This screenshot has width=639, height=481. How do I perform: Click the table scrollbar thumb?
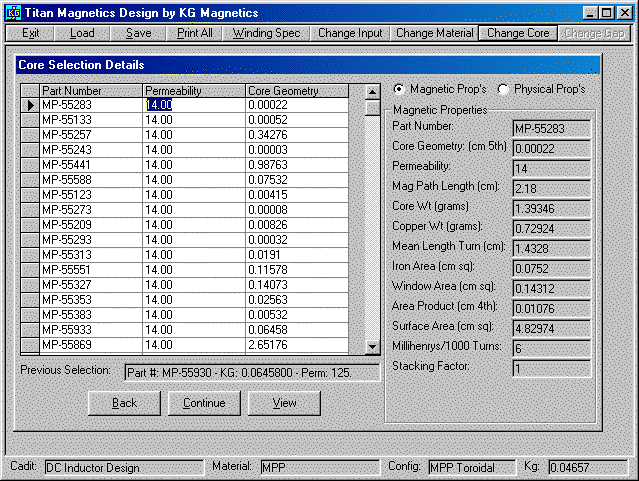click(x=372, y=108)
